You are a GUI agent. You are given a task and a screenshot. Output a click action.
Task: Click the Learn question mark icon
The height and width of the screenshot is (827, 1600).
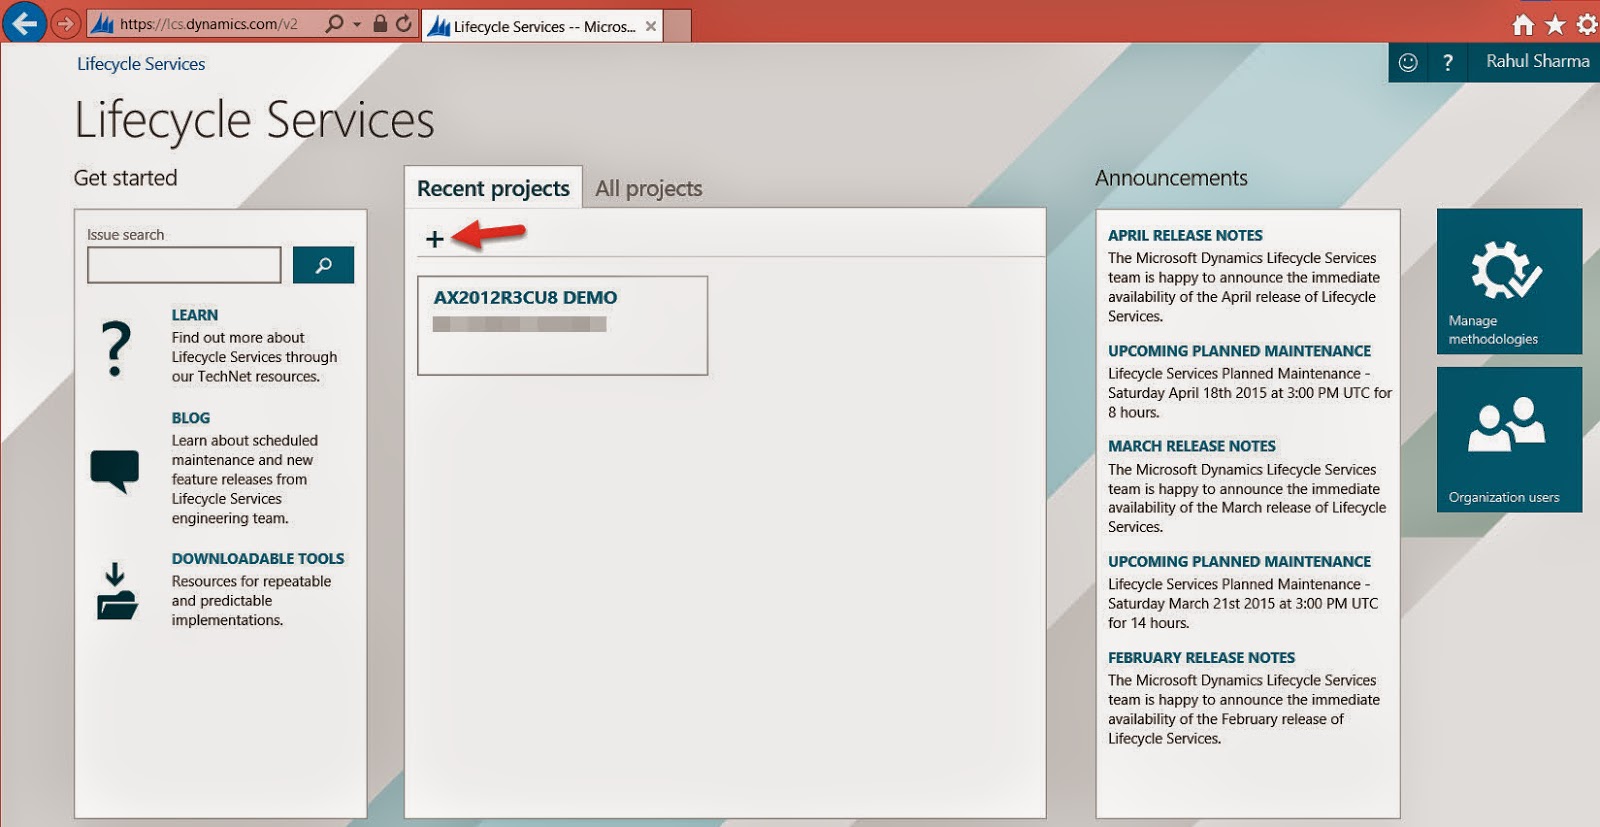[x=116, y=348]
